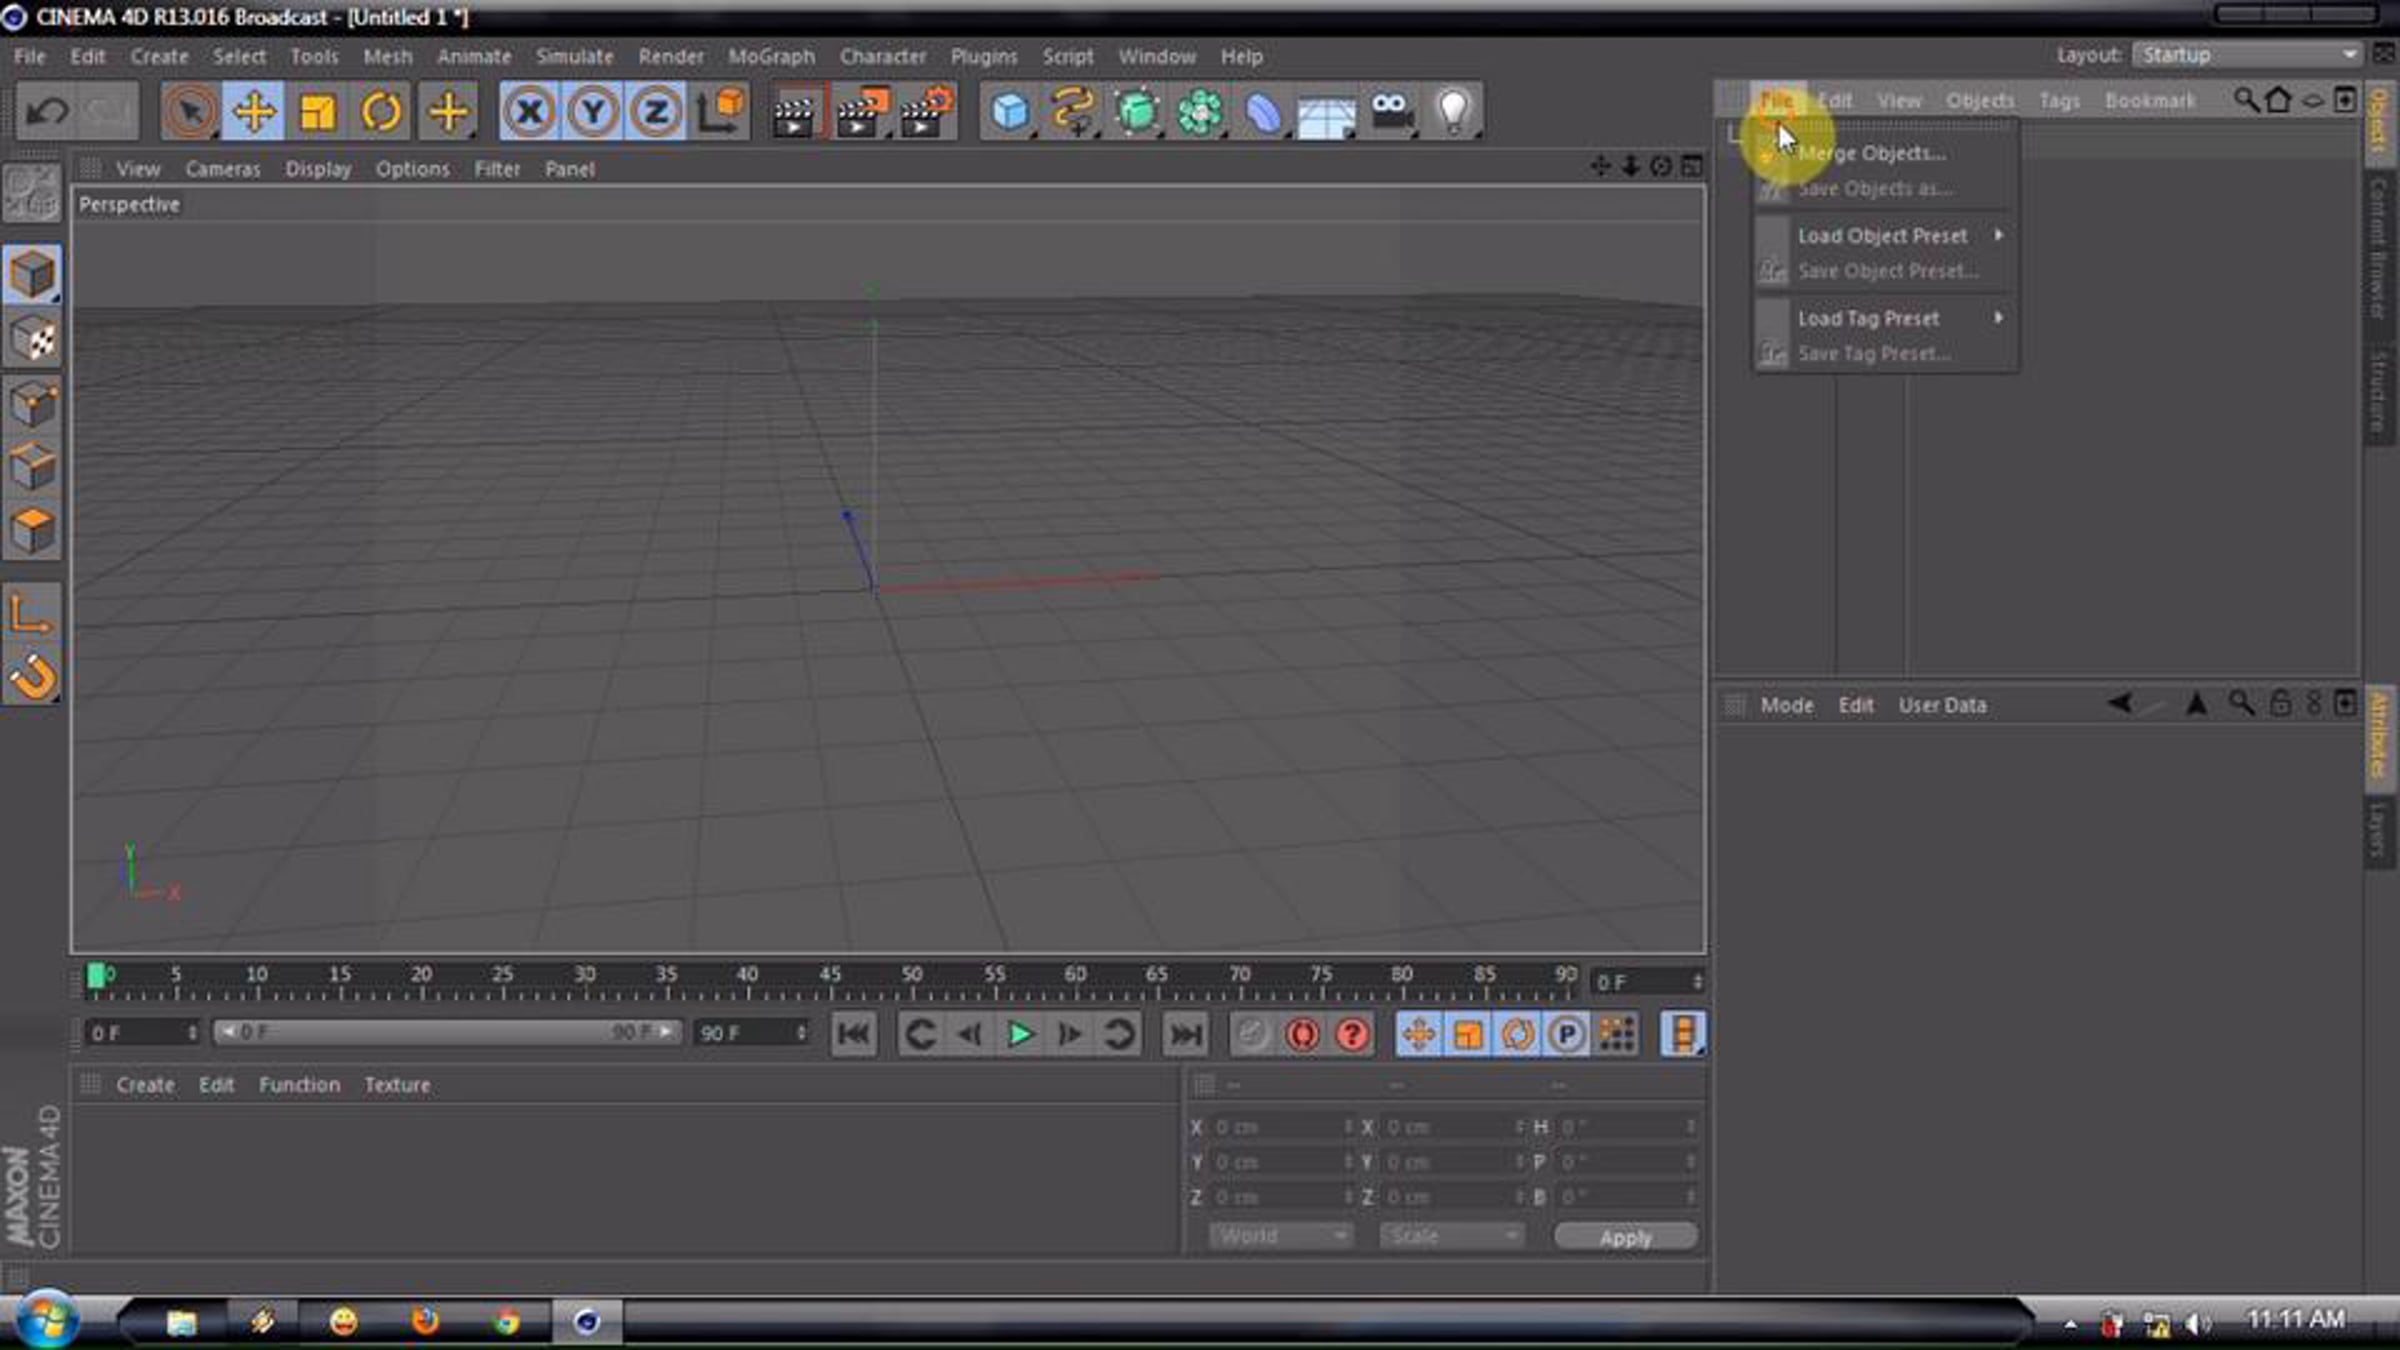Click the timeline frame 45 marker
The width and height of the screenshot is (2400, 1350).
point(830,974)
